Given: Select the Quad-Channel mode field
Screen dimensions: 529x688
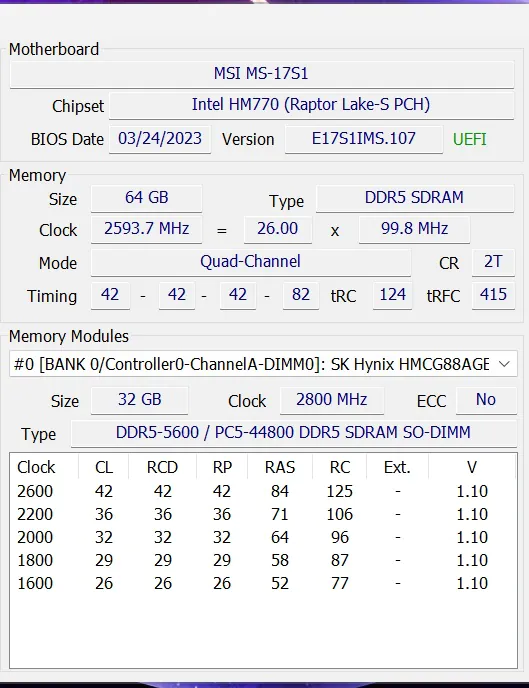Looking at the screenshot, I should click(250, 262).
